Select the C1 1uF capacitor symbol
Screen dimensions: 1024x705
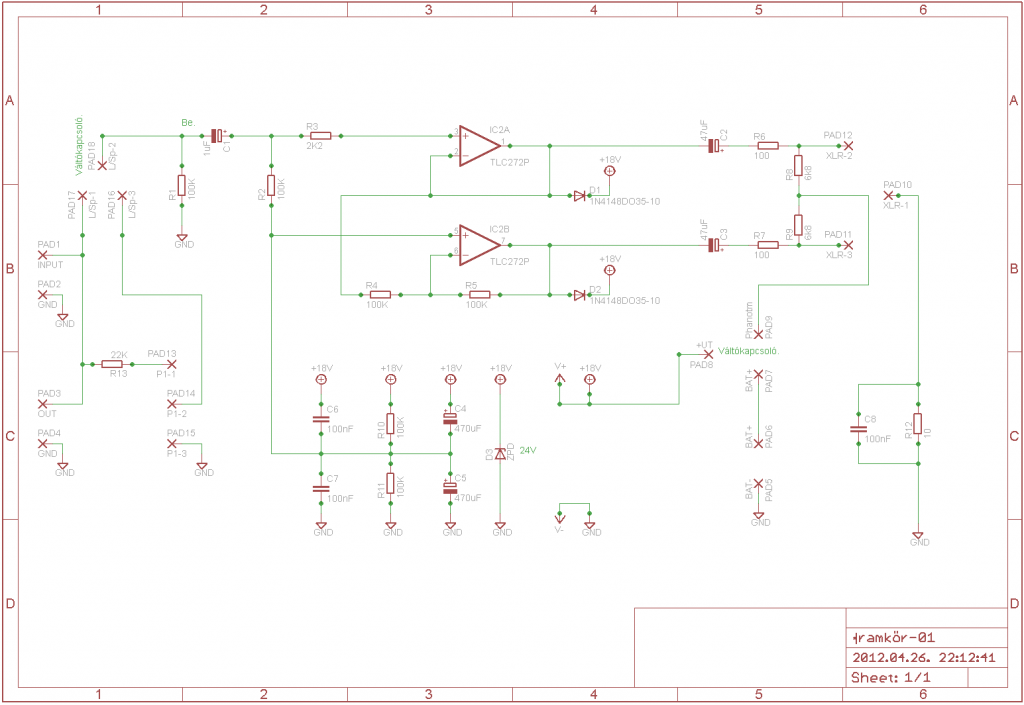click(x=218, y=136)
